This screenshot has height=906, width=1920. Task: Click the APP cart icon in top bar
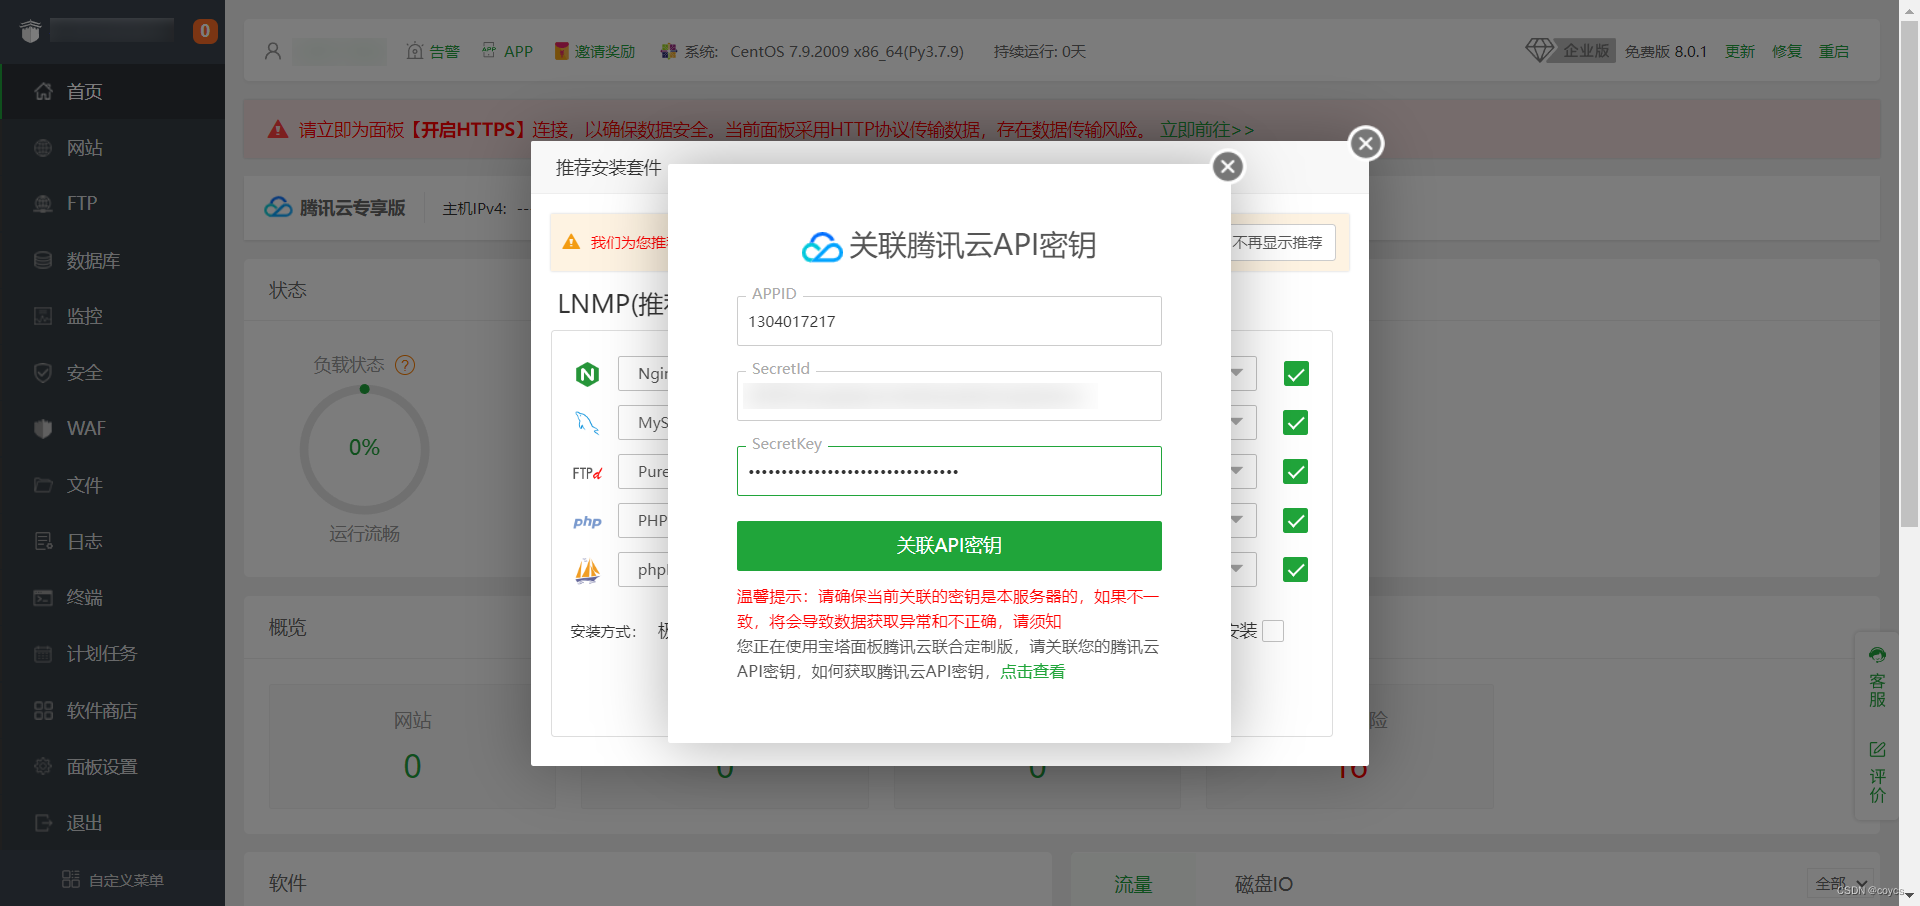pyautogui.click(x=488, y=50)
